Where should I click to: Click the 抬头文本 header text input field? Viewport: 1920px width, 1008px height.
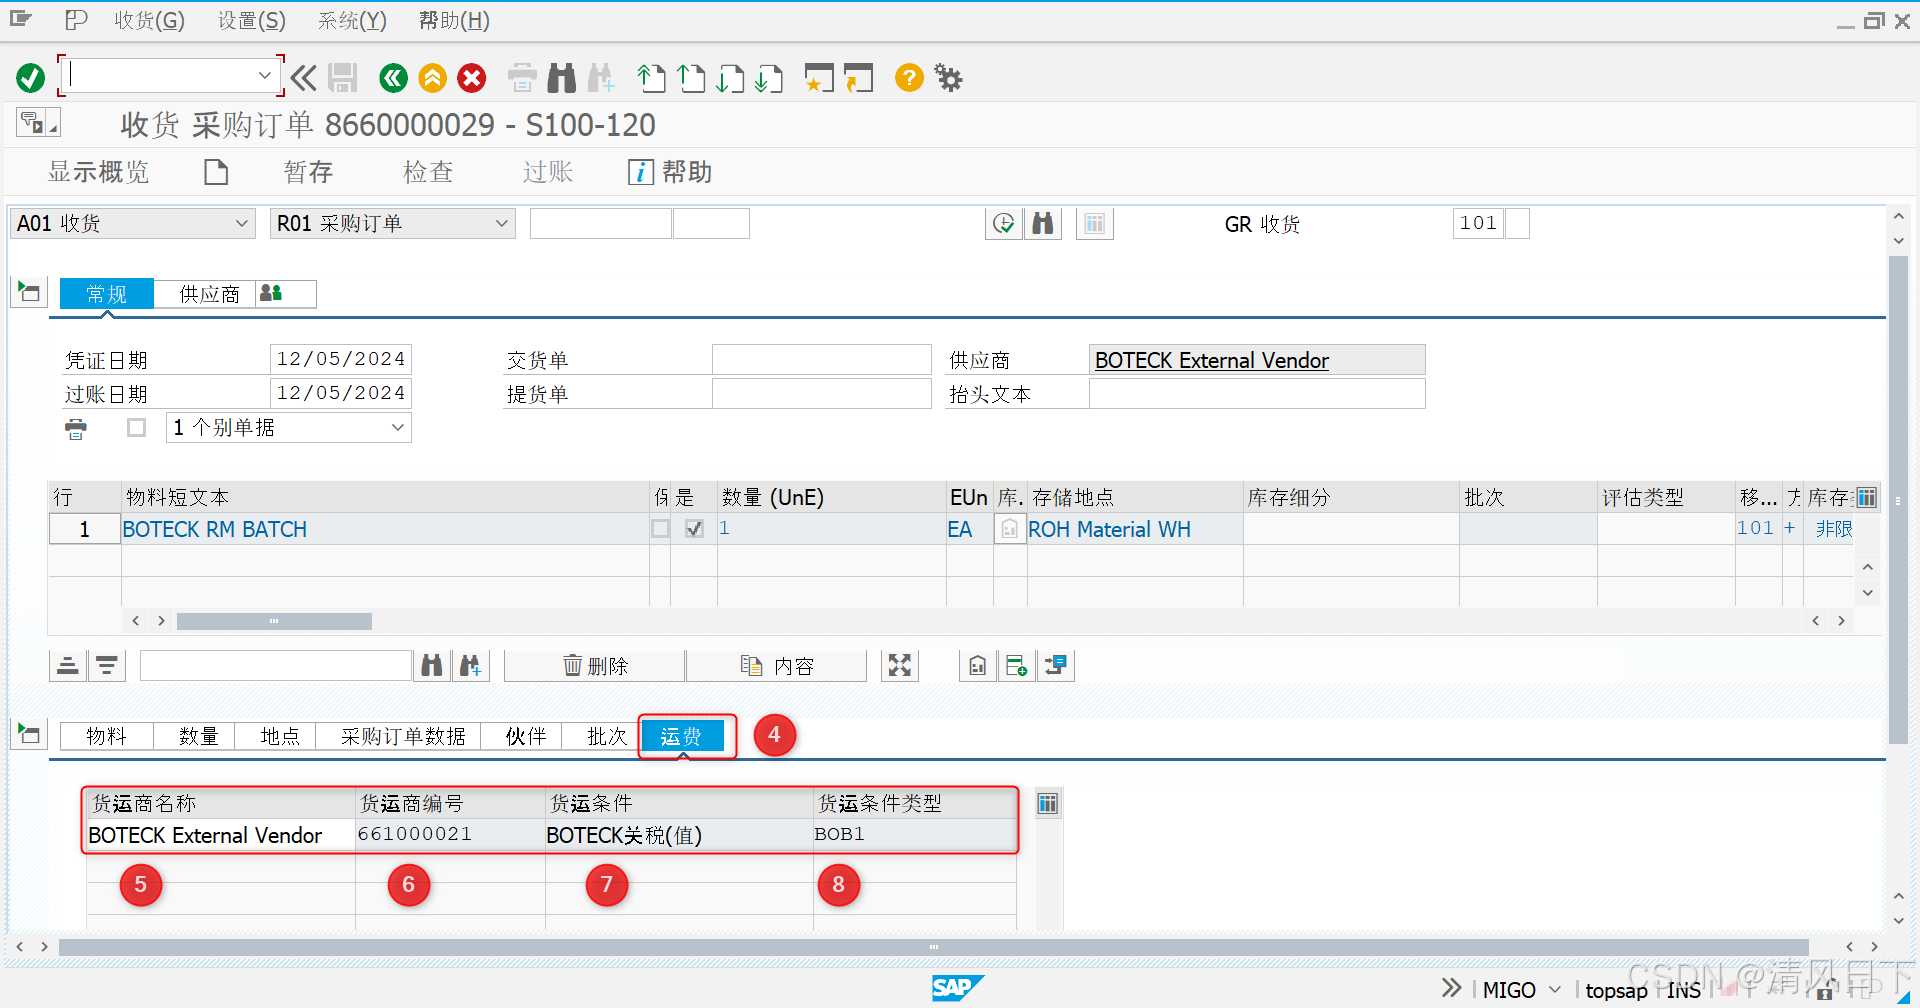coord(1257,394)
